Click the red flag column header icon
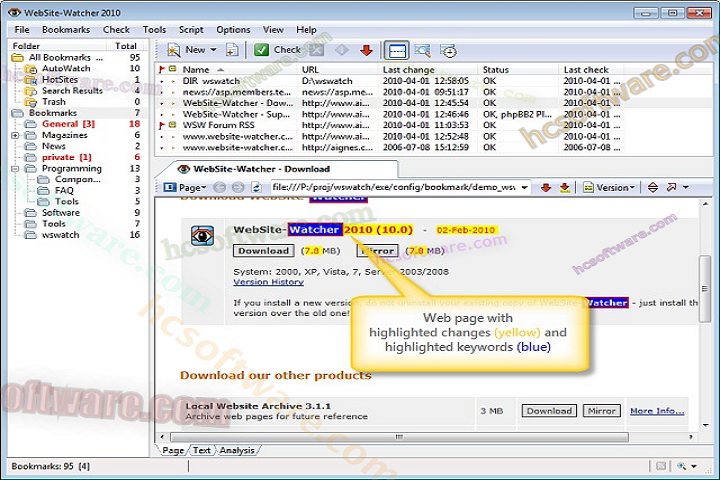The image size is (720, 480). click(161, 70)
